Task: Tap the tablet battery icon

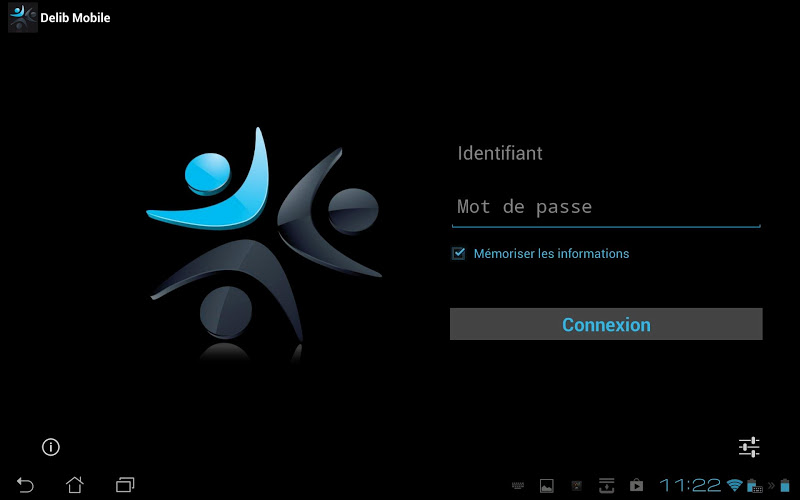Action: point(785,486)
